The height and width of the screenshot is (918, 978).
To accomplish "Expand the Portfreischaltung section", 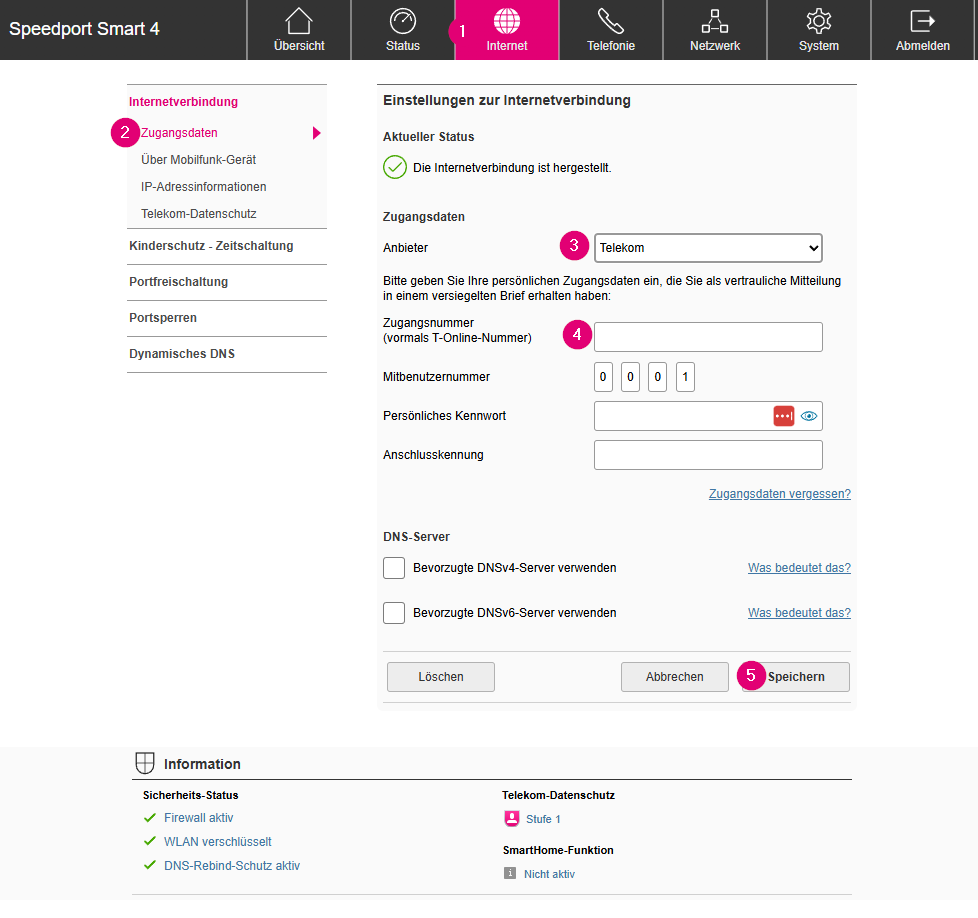I will (179, 282).
